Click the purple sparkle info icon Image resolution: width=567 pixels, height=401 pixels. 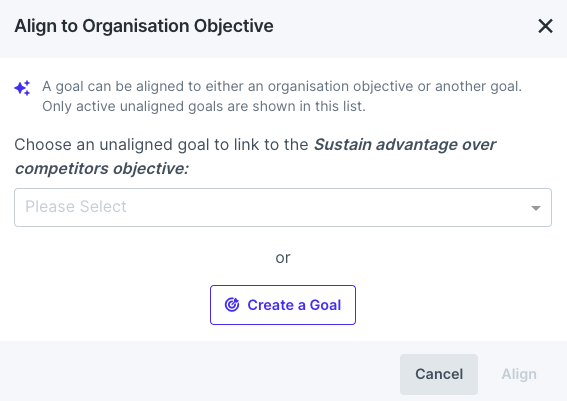point(22,88)
